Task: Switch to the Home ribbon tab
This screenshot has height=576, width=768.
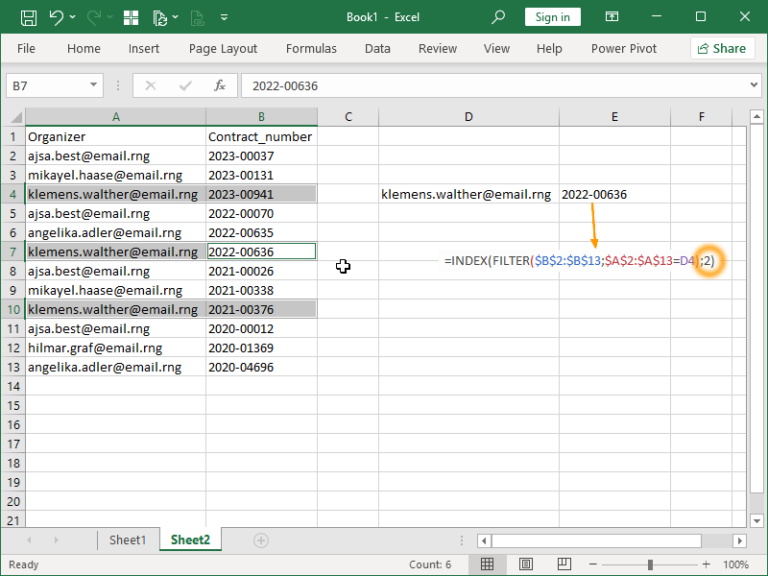Action: click(x=84, y=48)
